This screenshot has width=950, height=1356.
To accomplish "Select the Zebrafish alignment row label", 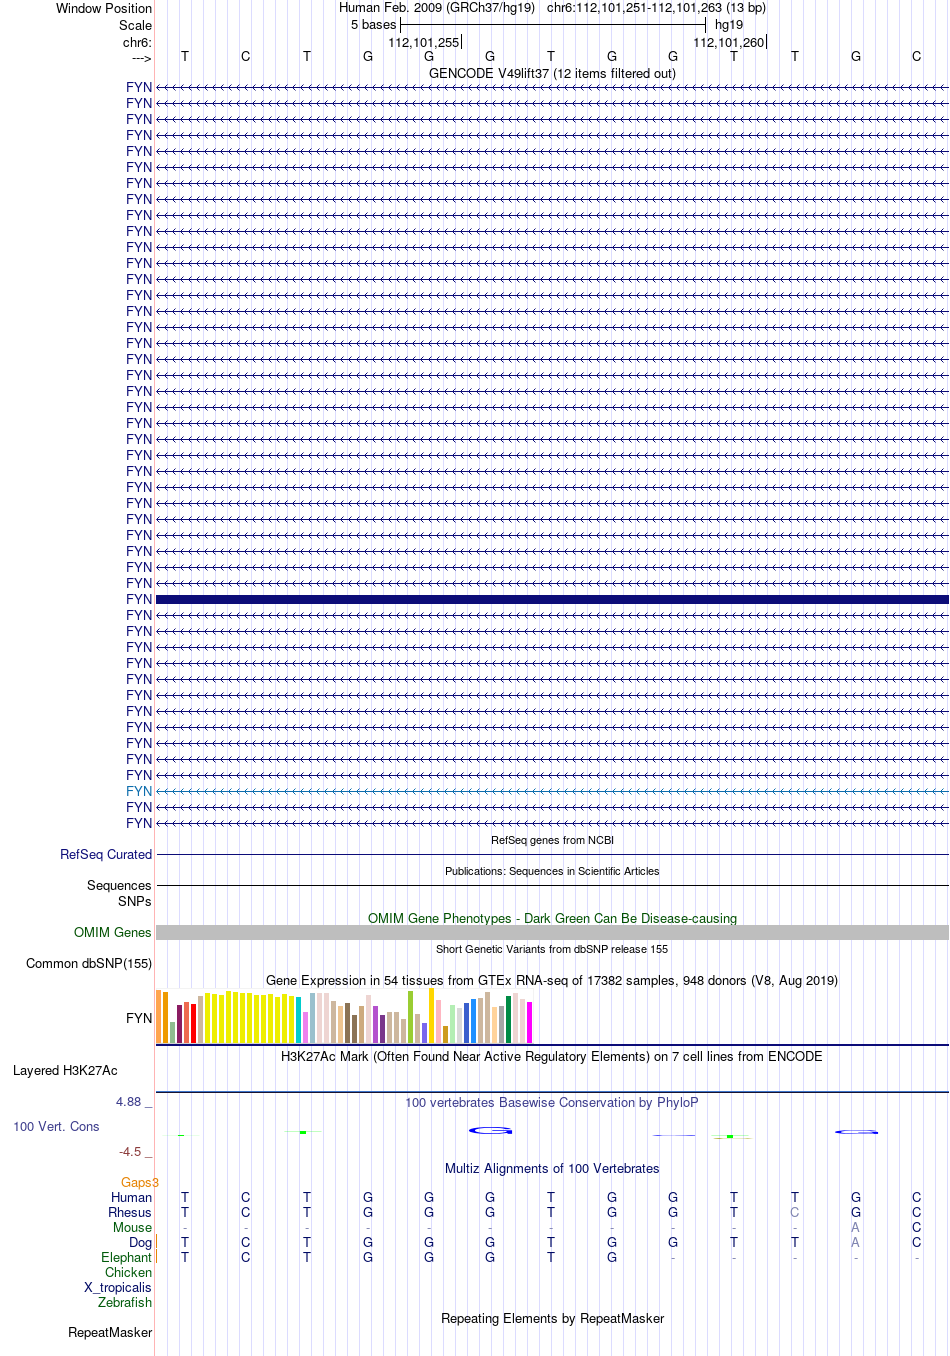I will 125,1302.
